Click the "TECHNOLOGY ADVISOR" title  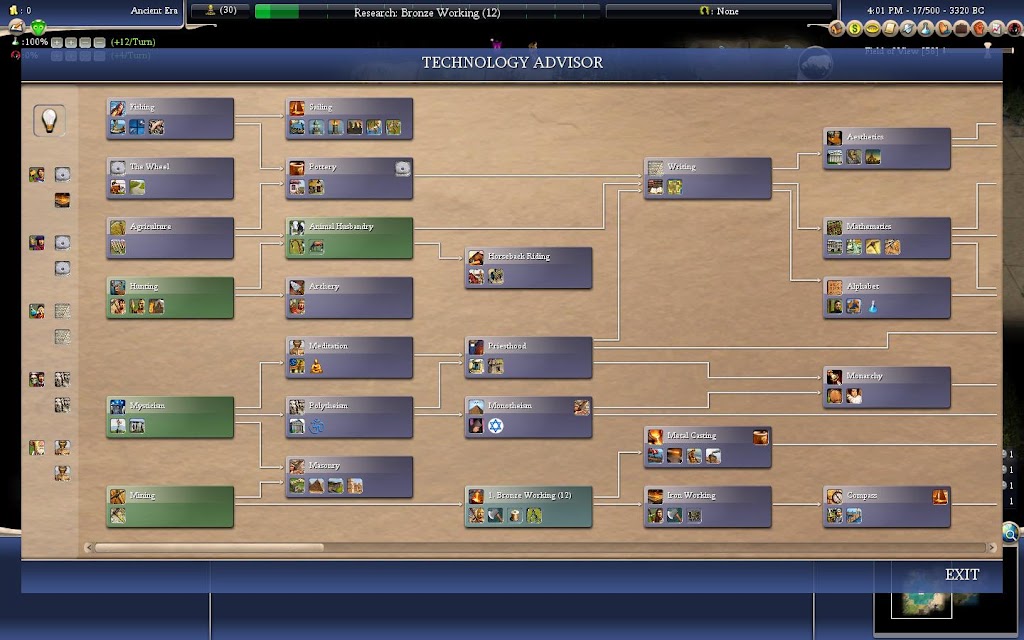tap(512, 63)
